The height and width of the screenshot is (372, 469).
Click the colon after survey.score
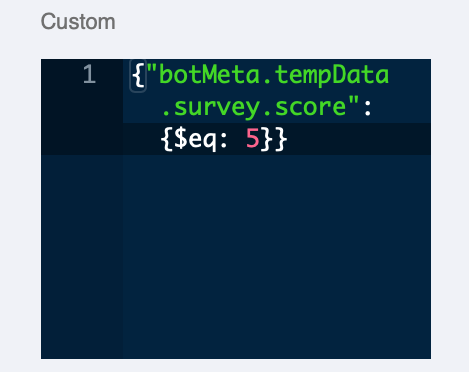coord(367,108)
